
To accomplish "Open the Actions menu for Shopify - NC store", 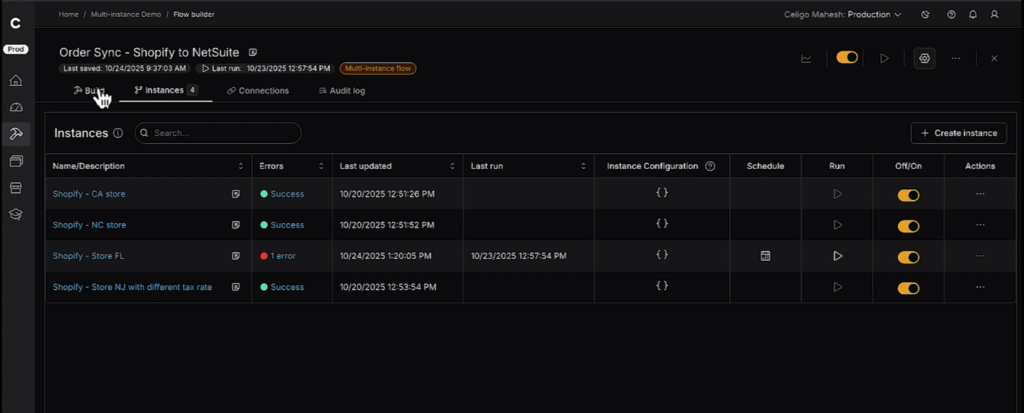I will click(980, 225).
